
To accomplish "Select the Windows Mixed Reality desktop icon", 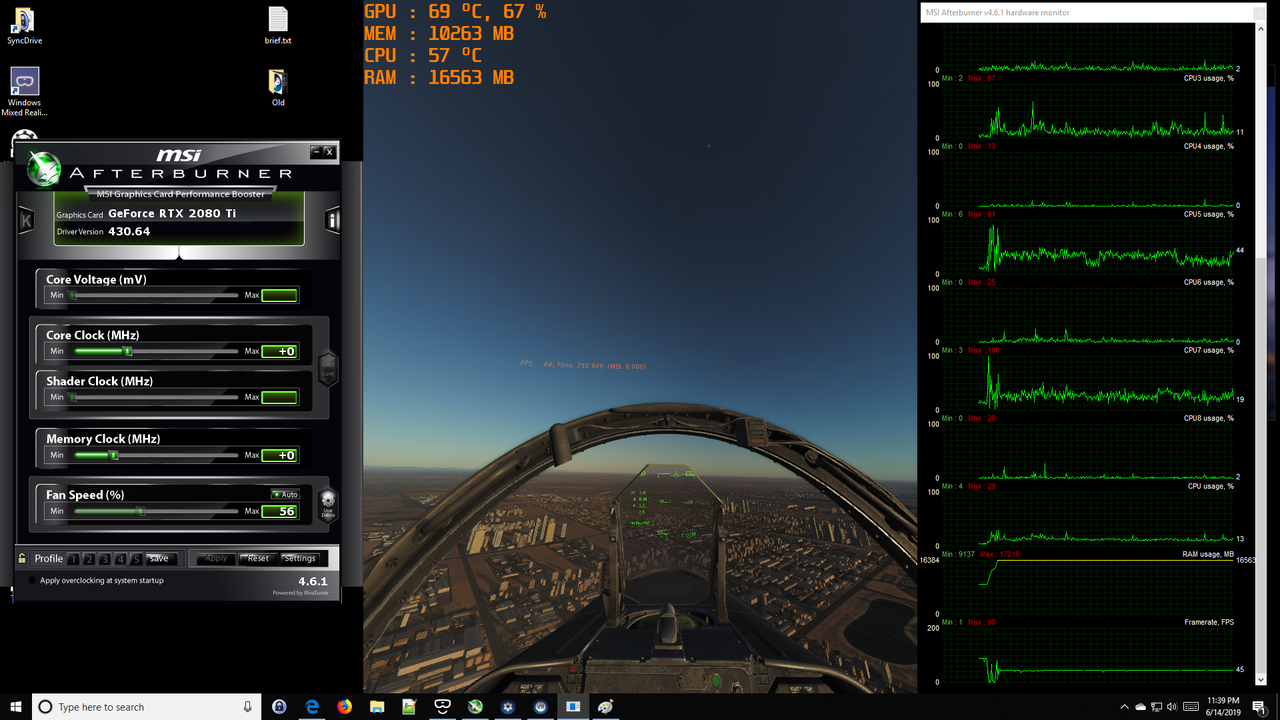I will [24, 93].
